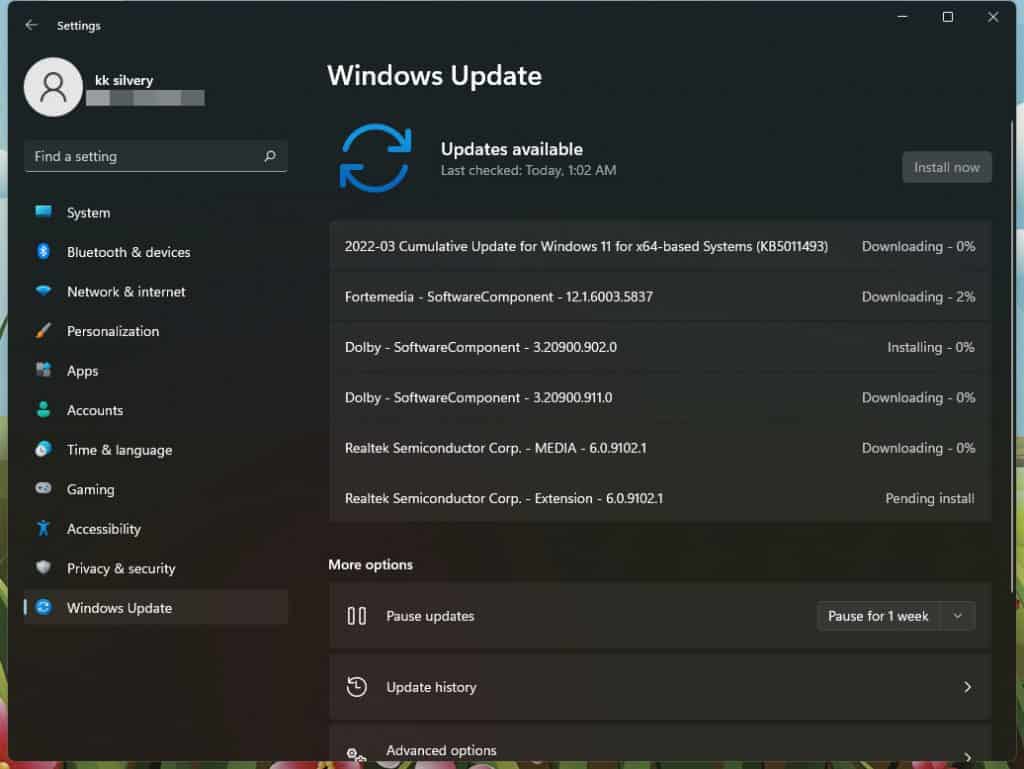
Task: Click the kk silvery account name
Action: pos(124,80)
